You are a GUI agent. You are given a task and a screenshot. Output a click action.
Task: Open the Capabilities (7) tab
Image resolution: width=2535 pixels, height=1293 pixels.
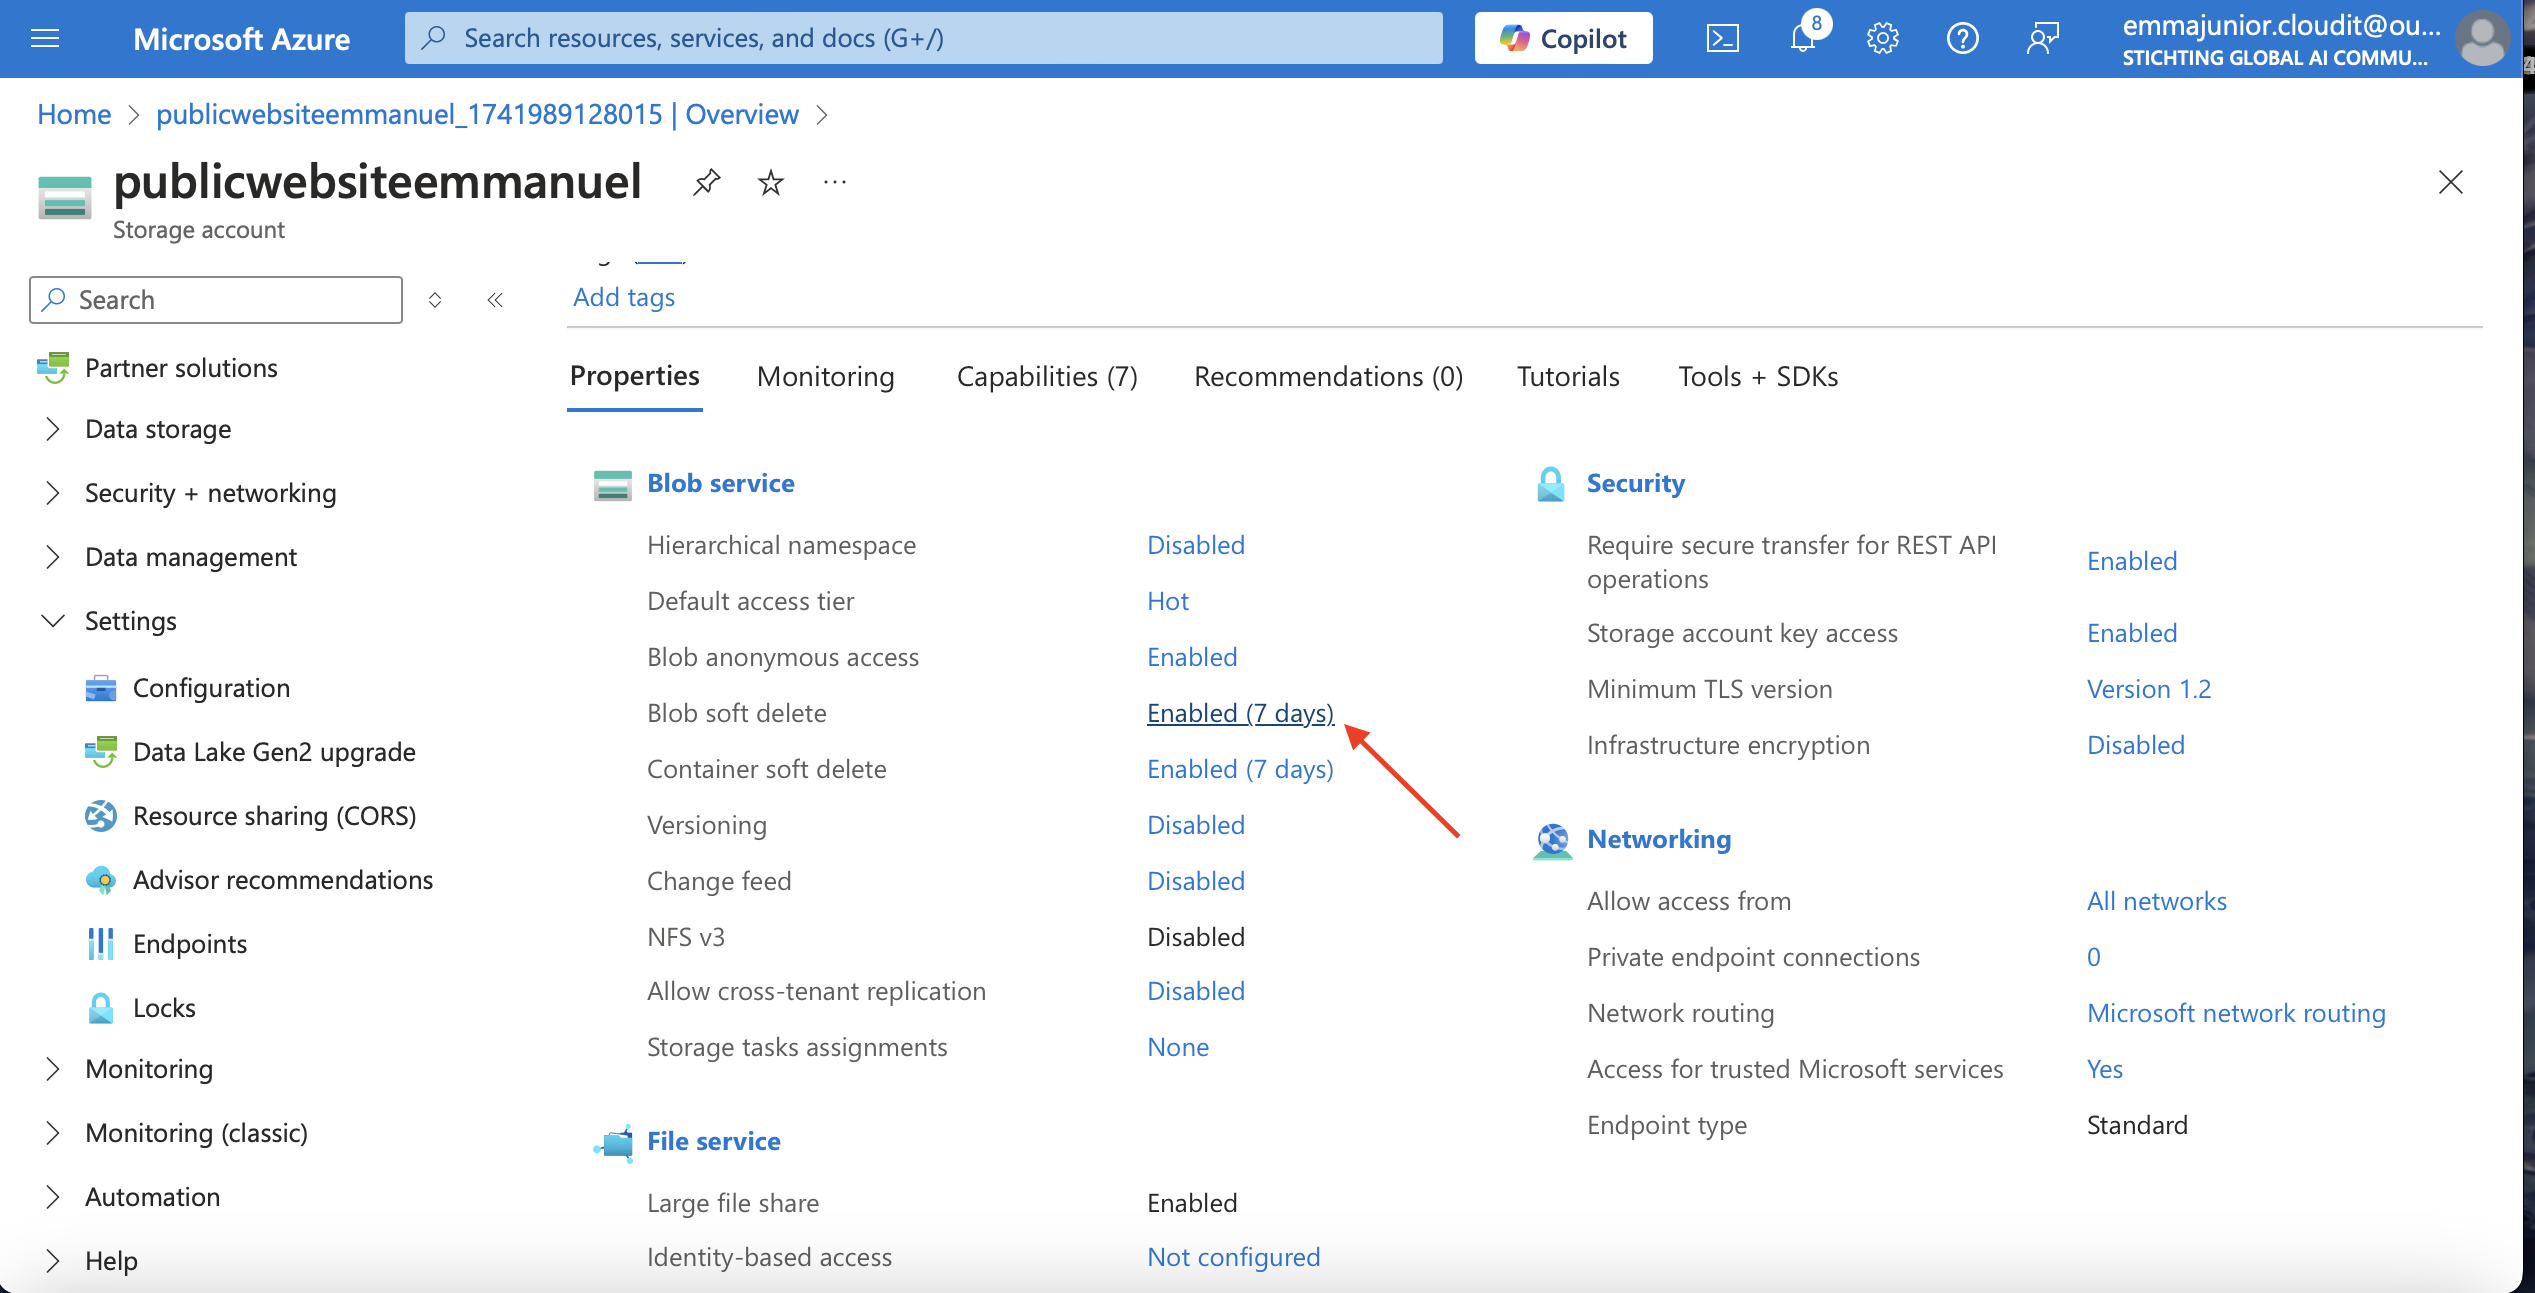[1047, 377]
